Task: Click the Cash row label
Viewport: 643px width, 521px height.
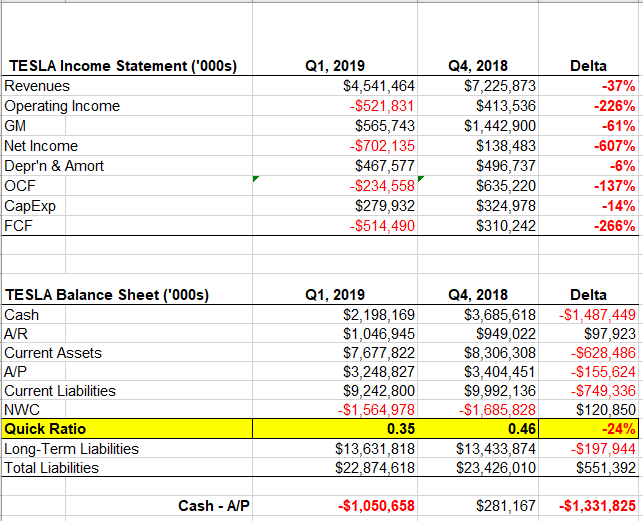Action: click(21, 315)
